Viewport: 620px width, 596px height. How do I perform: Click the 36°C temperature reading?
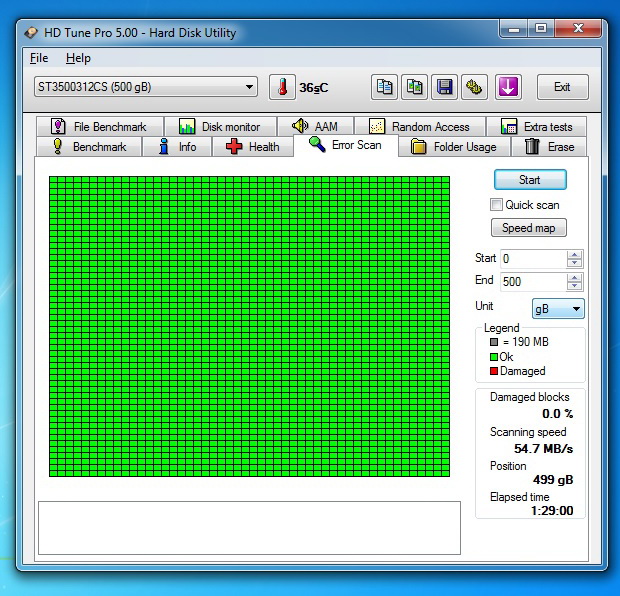[x=314, y=88]
